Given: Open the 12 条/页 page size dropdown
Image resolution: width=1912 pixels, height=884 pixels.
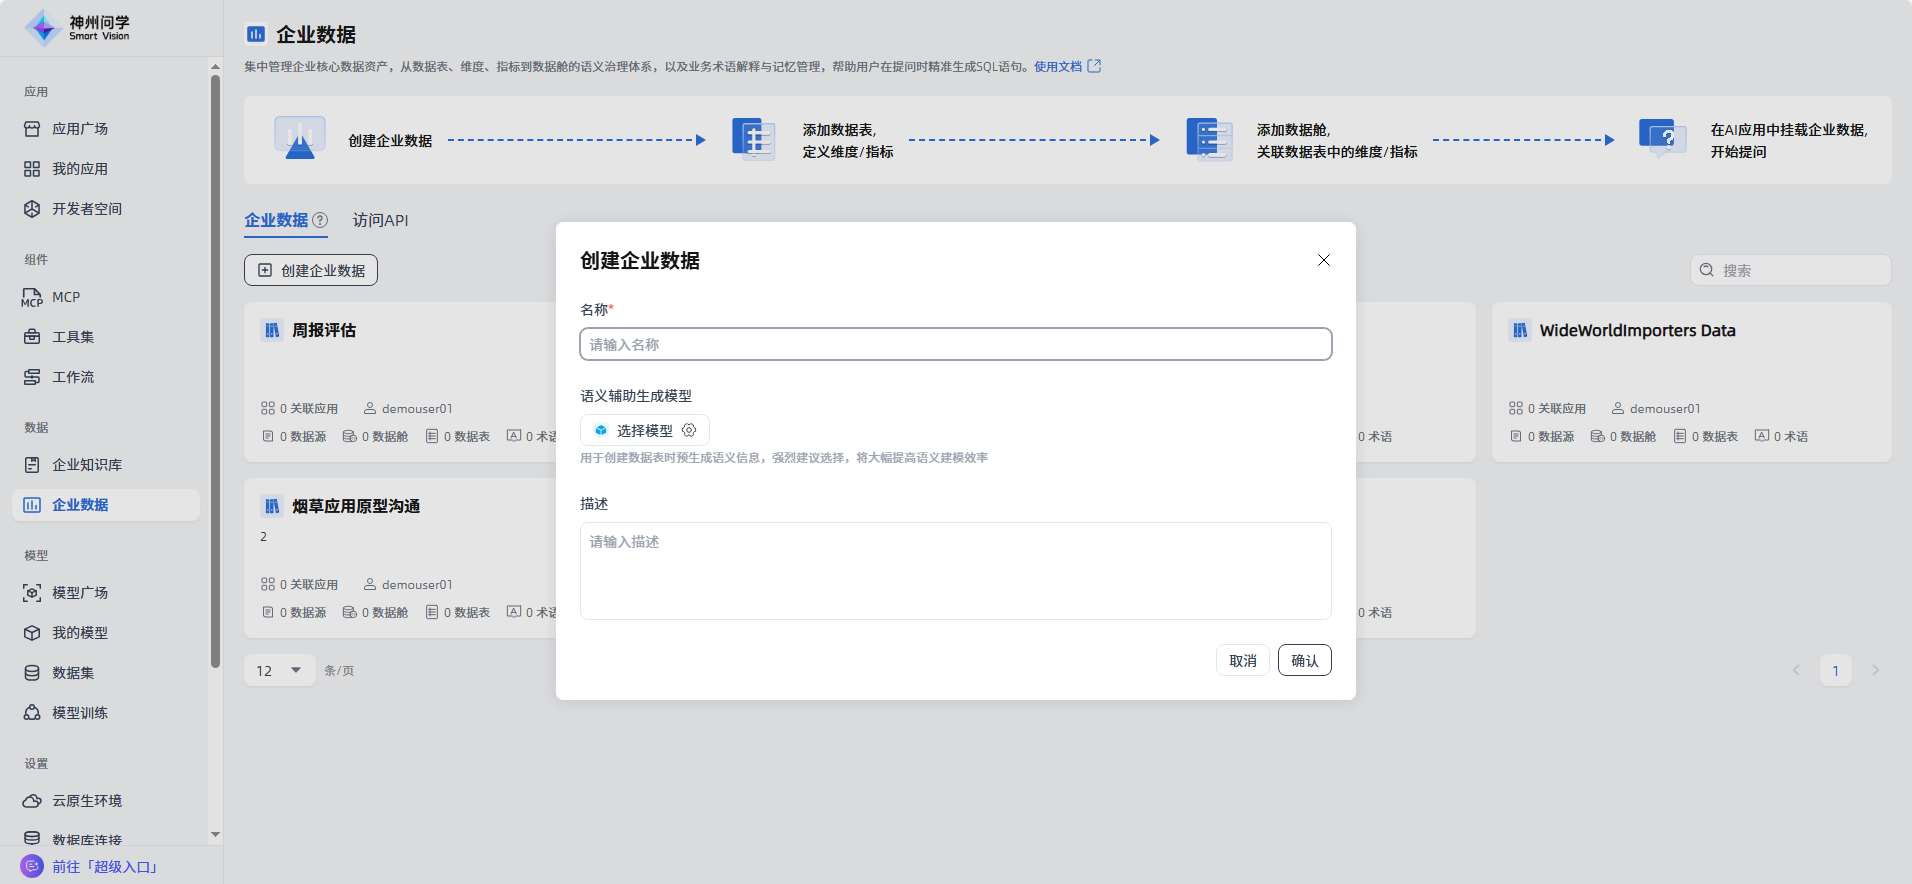Looking at the screenshot, I should click(x=279, y=670).
